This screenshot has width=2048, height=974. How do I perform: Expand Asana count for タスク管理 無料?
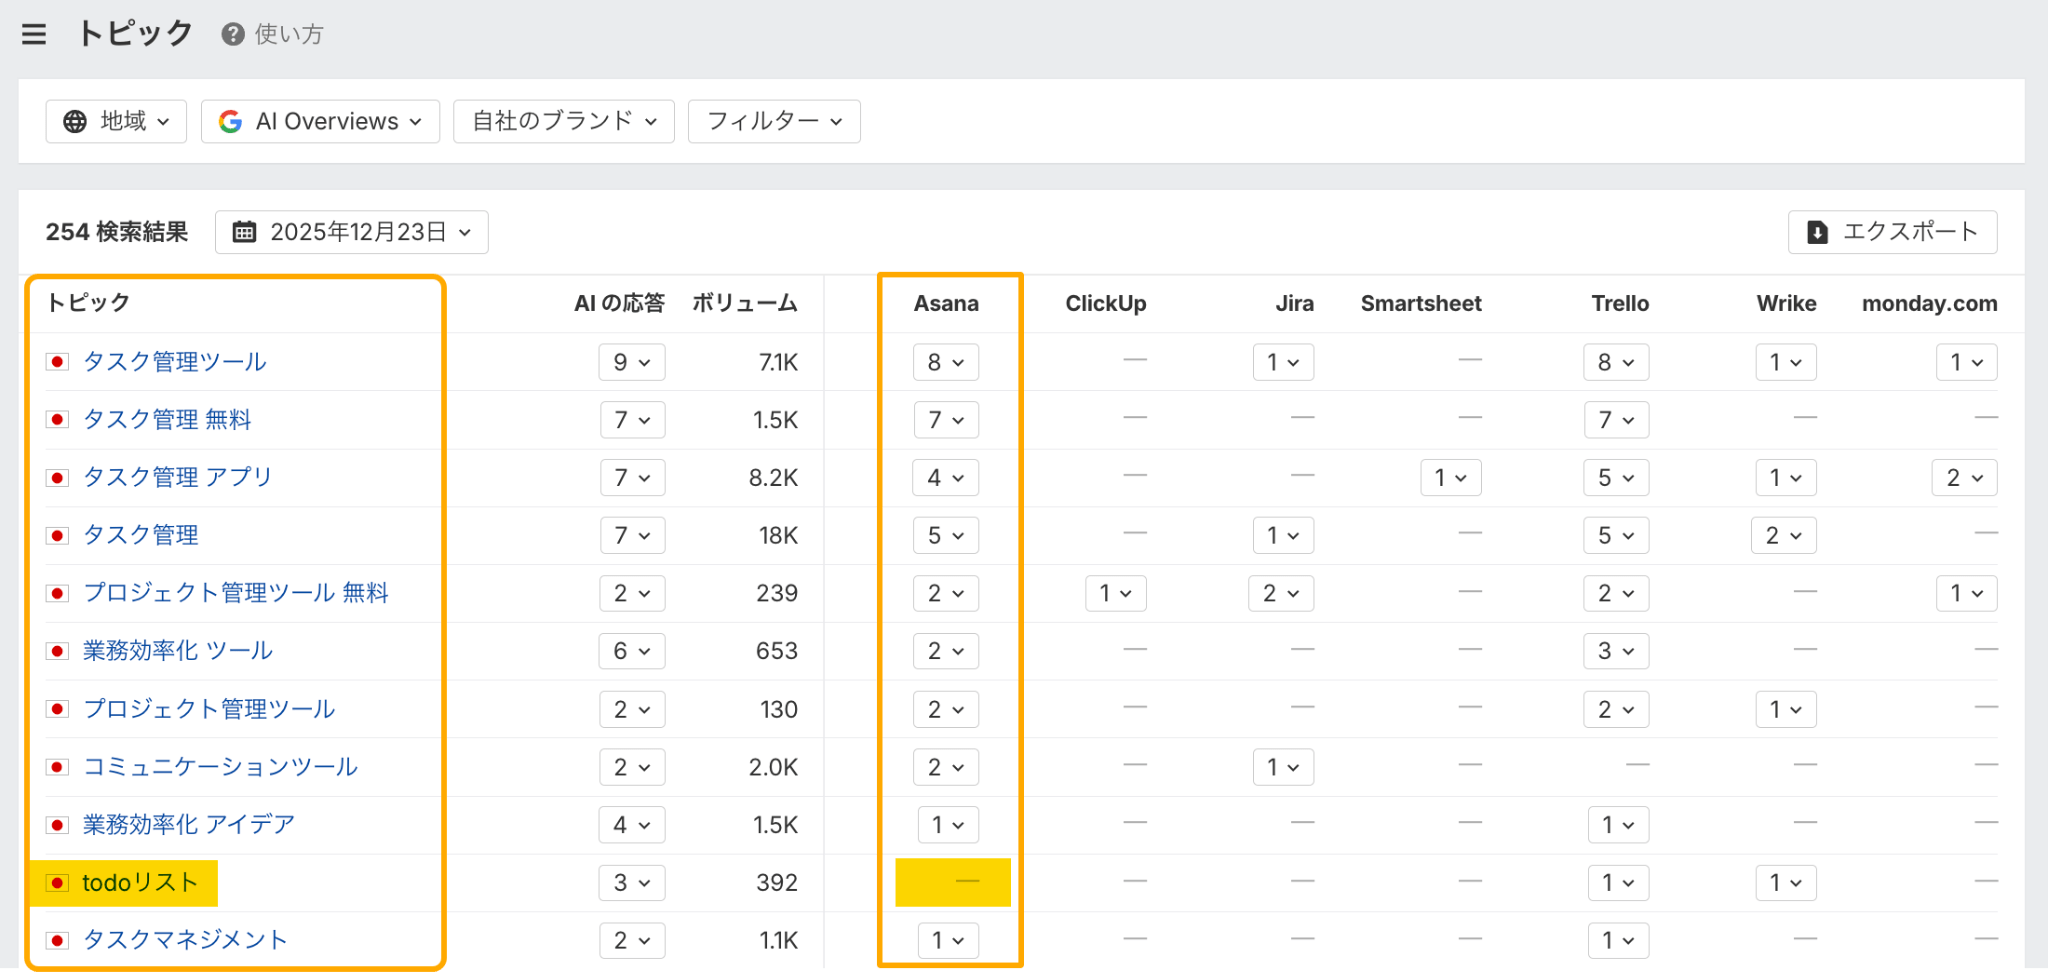tap(946, 420)
